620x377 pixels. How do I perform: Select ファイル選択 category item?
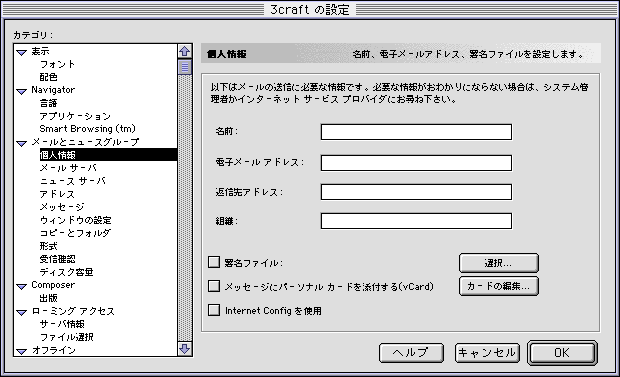pyautogui.click(x=66, y=337)
